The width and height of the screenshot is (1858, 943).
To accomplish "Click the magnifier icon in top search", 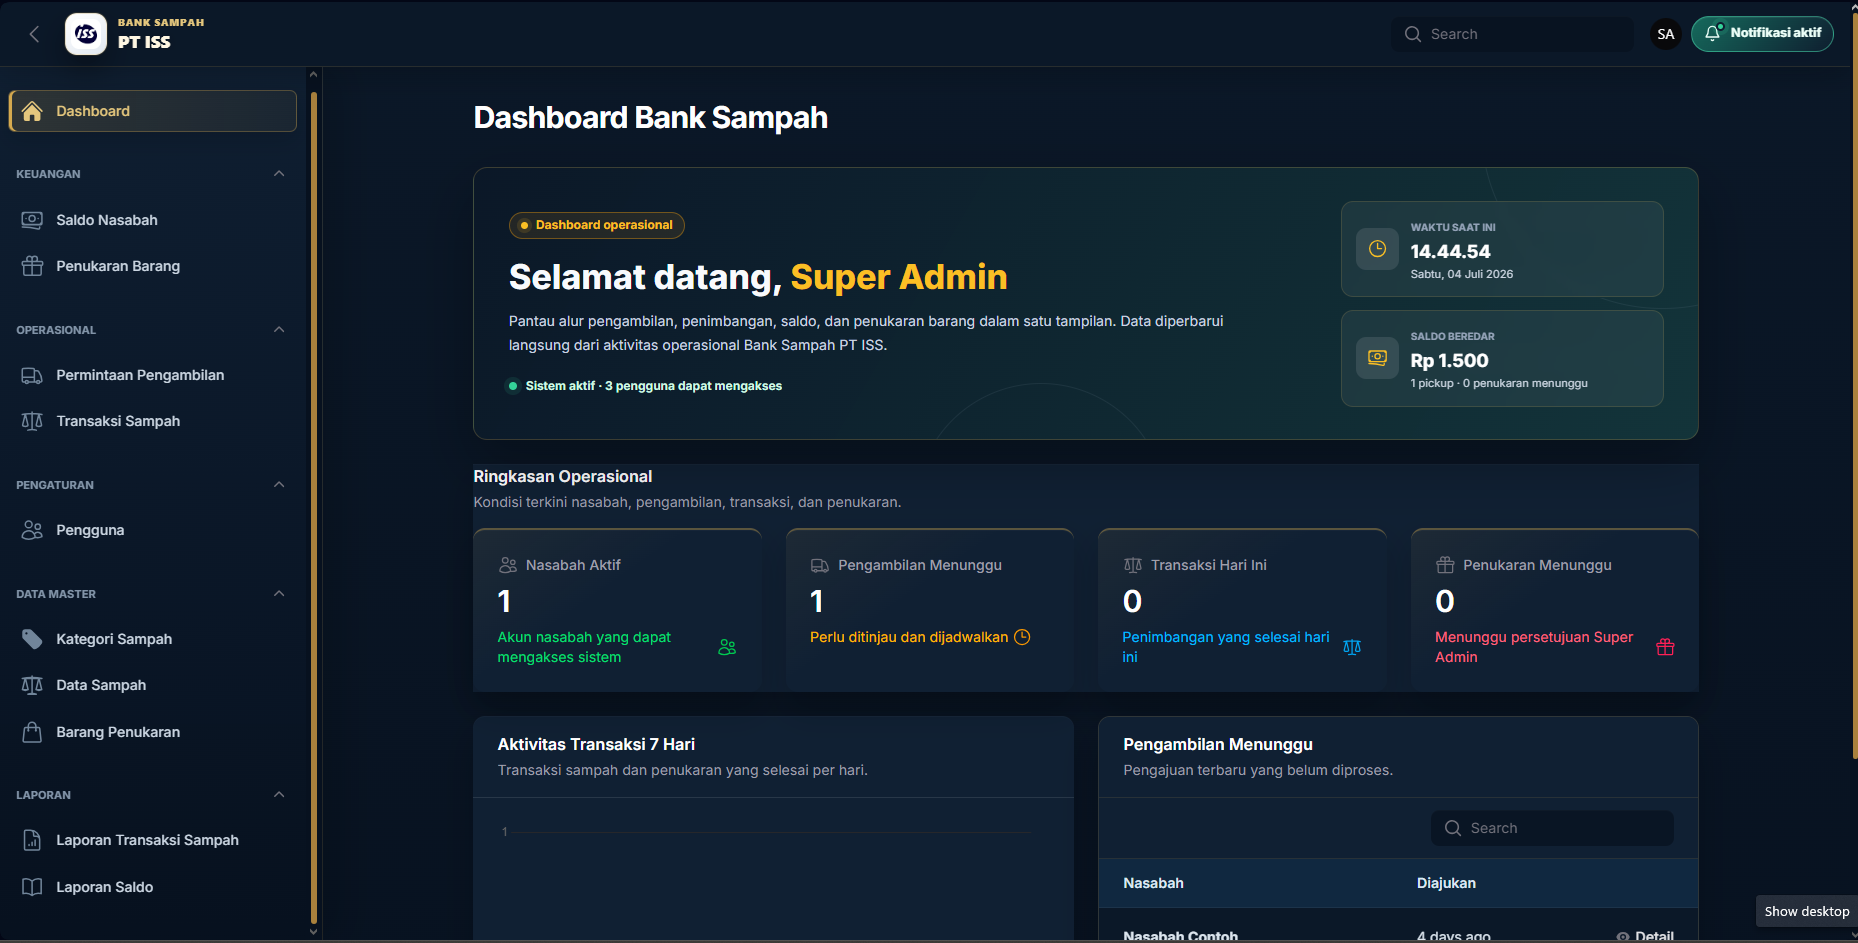I will coord(1413,34).
